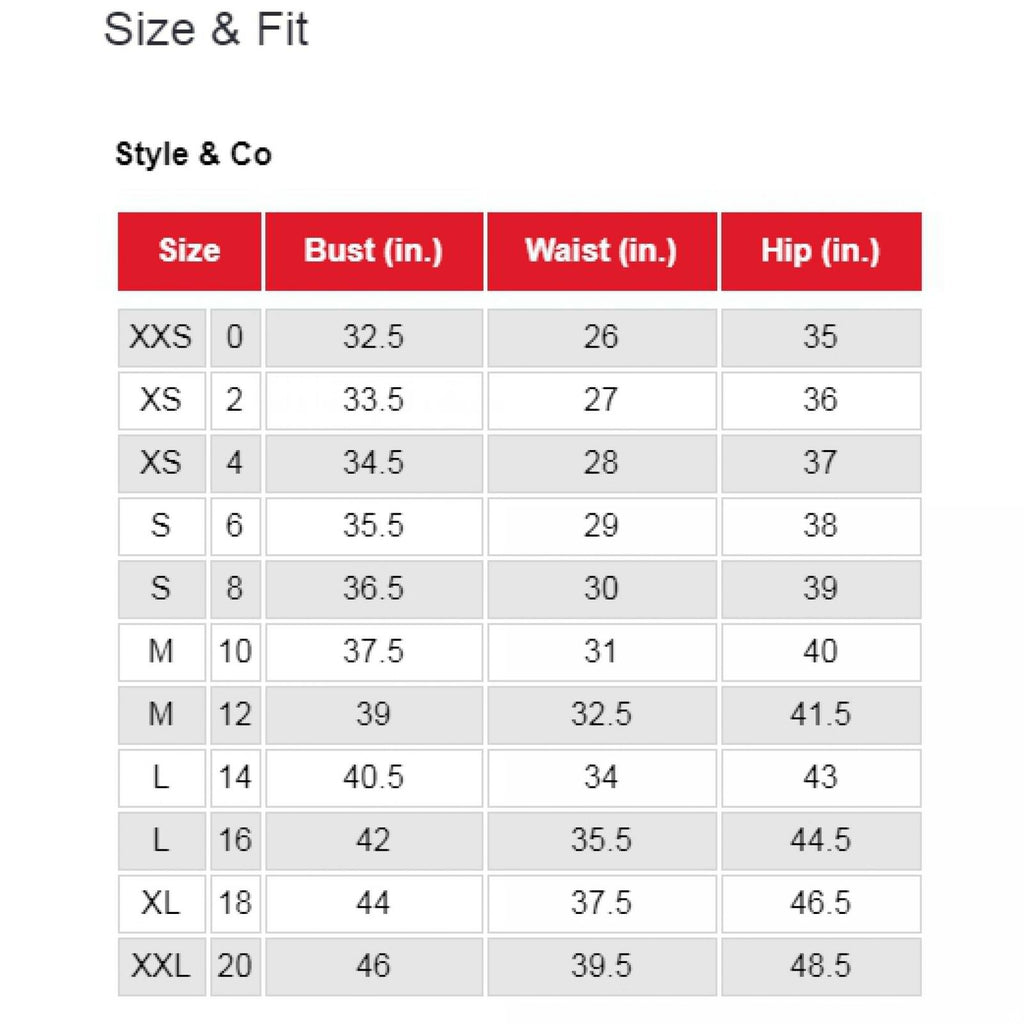
Task: Click the numeric size 0 cell
Action: click(x=234, y=337)
